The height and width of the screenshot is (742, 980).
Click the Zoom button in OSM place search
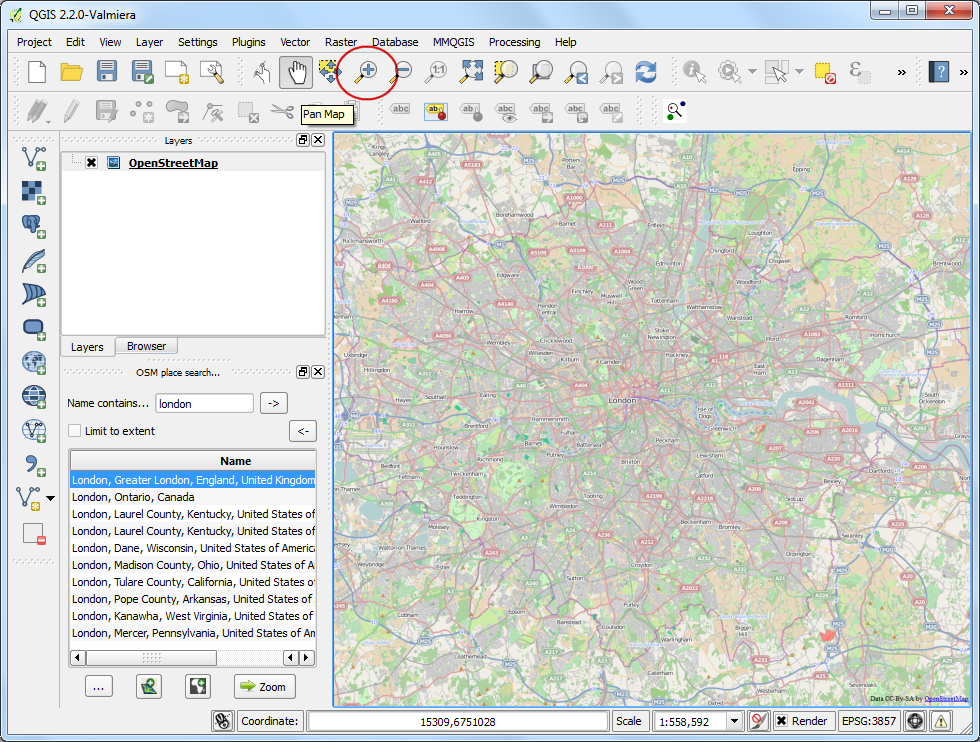(x=264, y=686)
